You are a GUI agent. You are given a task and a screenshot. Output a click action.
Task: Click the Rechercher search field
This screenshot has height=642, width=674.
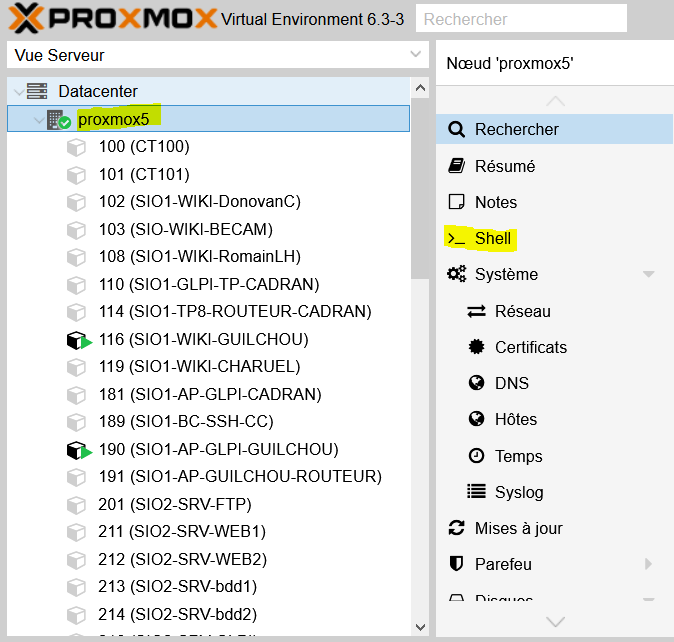click(x=520, y=19)
